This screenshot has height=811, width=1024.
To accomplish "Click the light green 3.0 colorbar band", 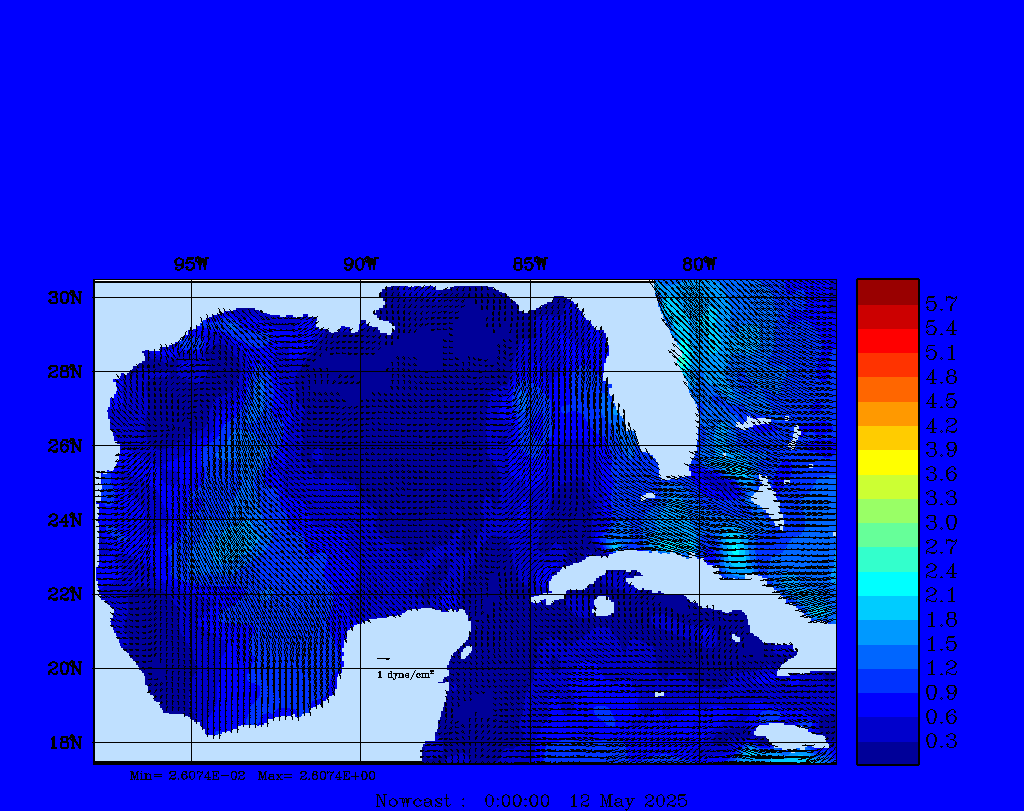I will 887,511.
